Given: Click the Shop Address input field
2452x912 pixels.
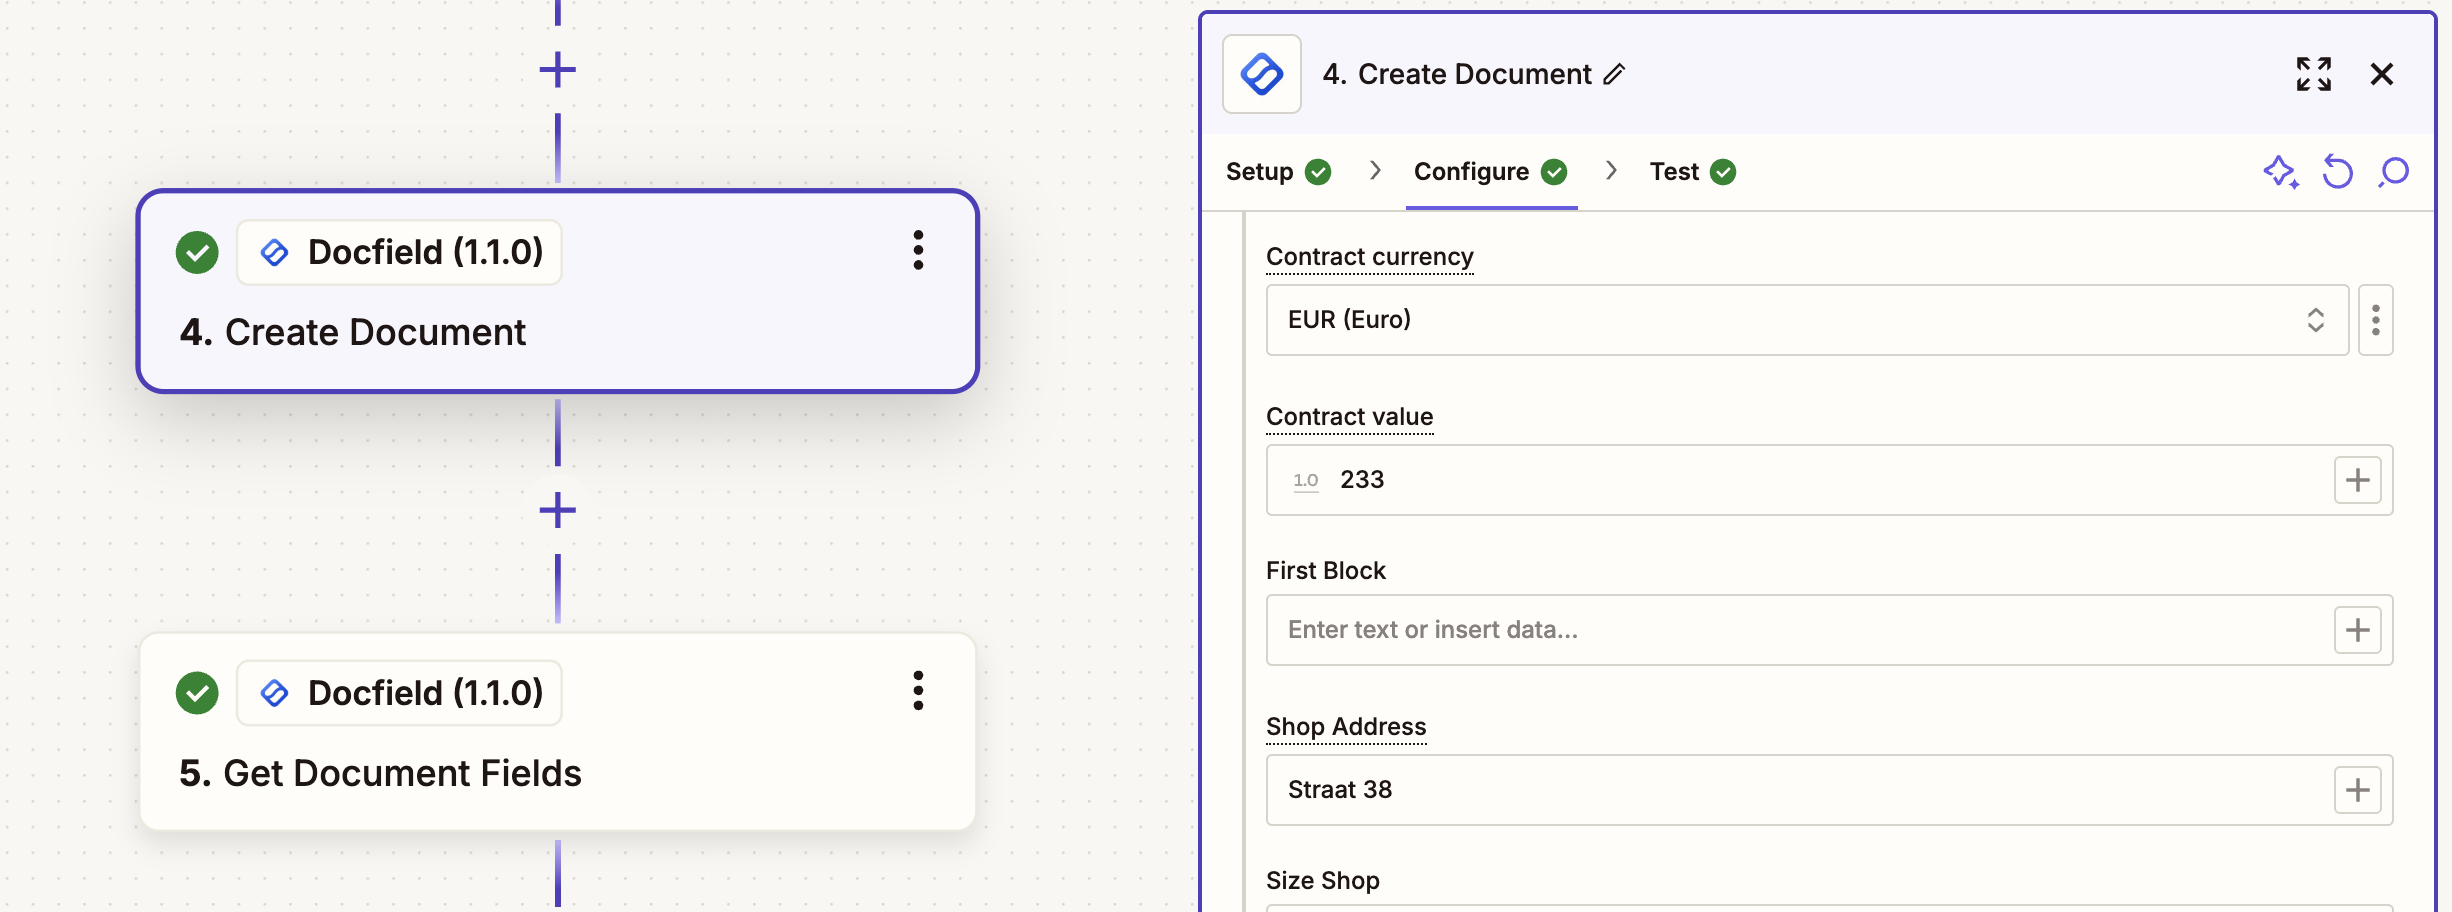Looking at the screenshot, I should click(x=1829, y=790).
